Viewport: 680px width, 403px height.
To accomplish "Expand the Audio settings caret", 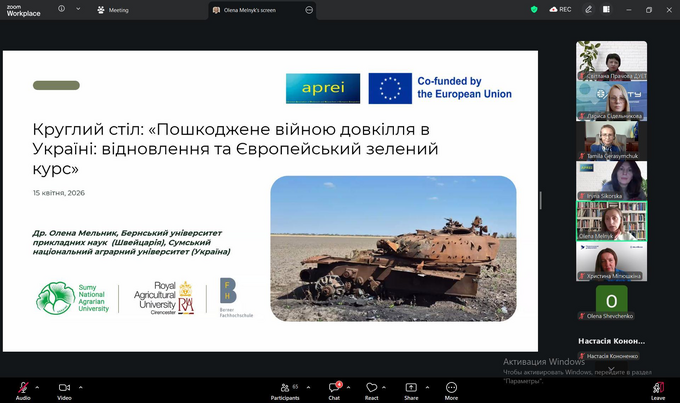I will point(37,386).
